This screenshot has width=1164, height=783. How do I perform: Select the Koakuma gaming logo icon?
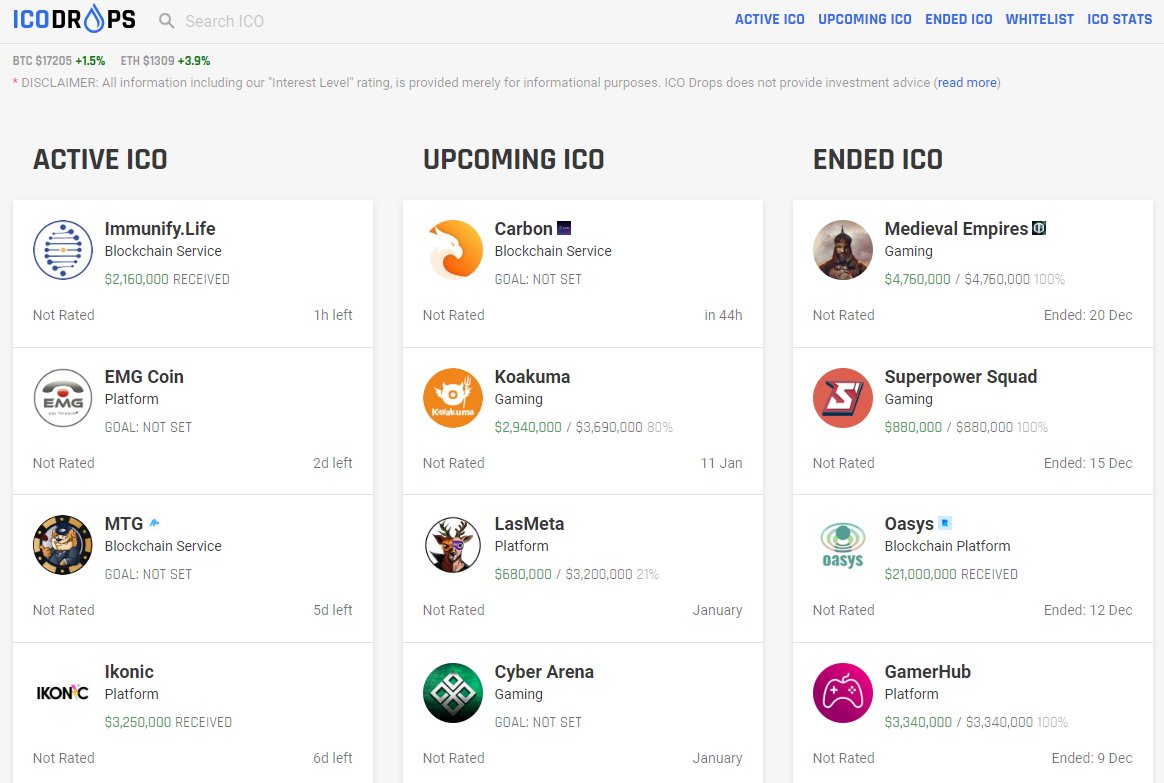(452, 398)
